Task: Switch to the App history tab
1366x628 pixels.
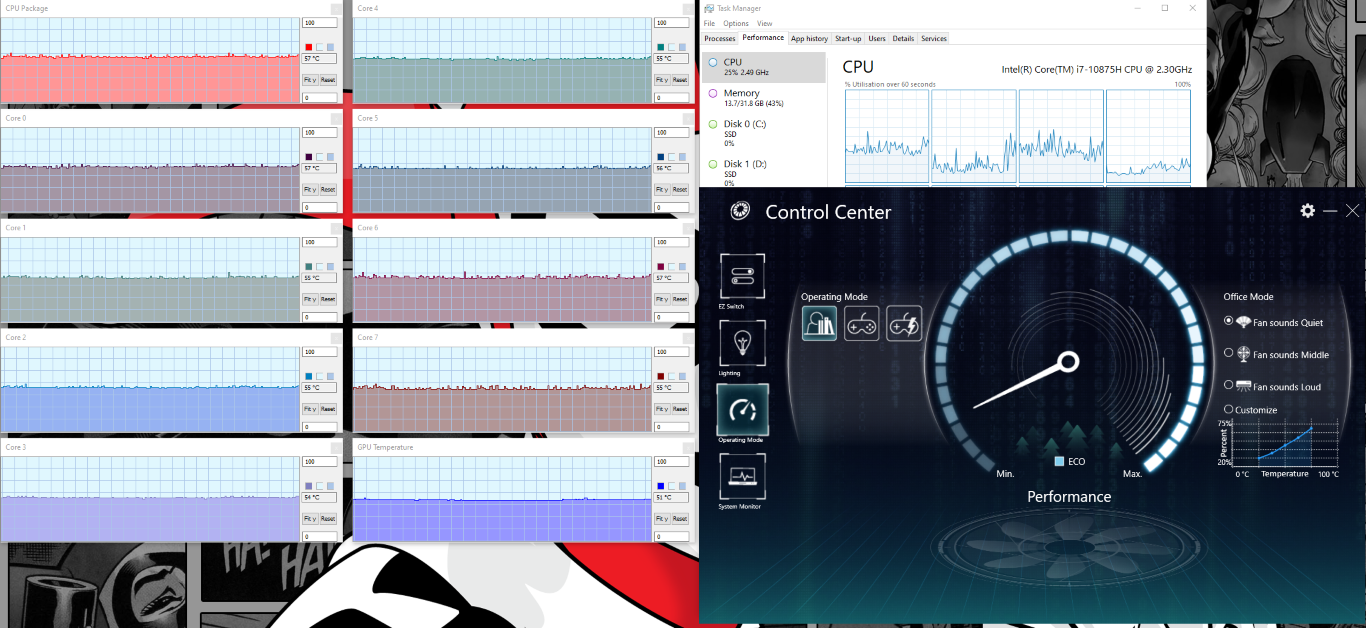Action: pyautogui.click(x=809, y=39)
